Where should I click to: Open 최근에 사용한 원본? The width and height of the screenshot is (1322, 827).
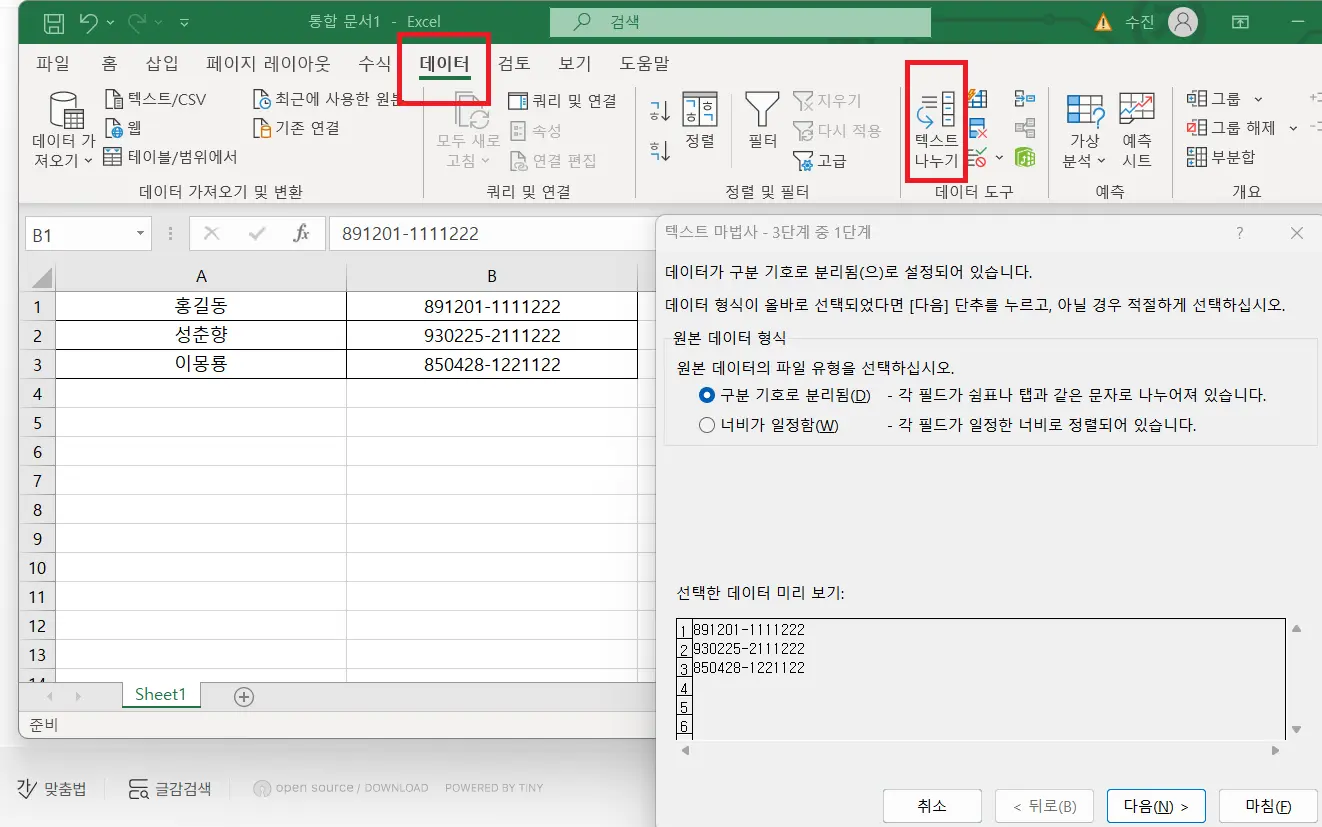coord(327,99)
